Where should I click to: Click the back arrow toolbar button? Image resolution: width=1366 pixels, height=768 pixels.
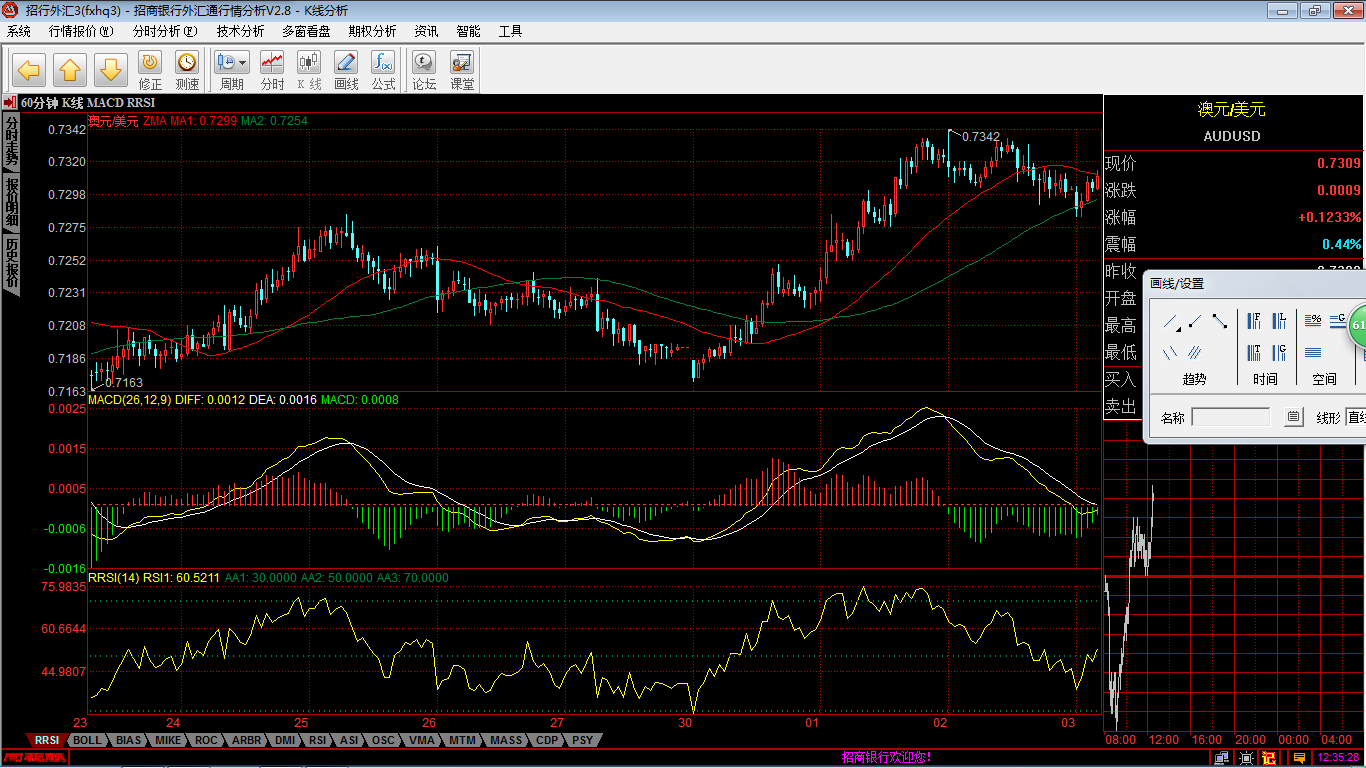(29, 70)
